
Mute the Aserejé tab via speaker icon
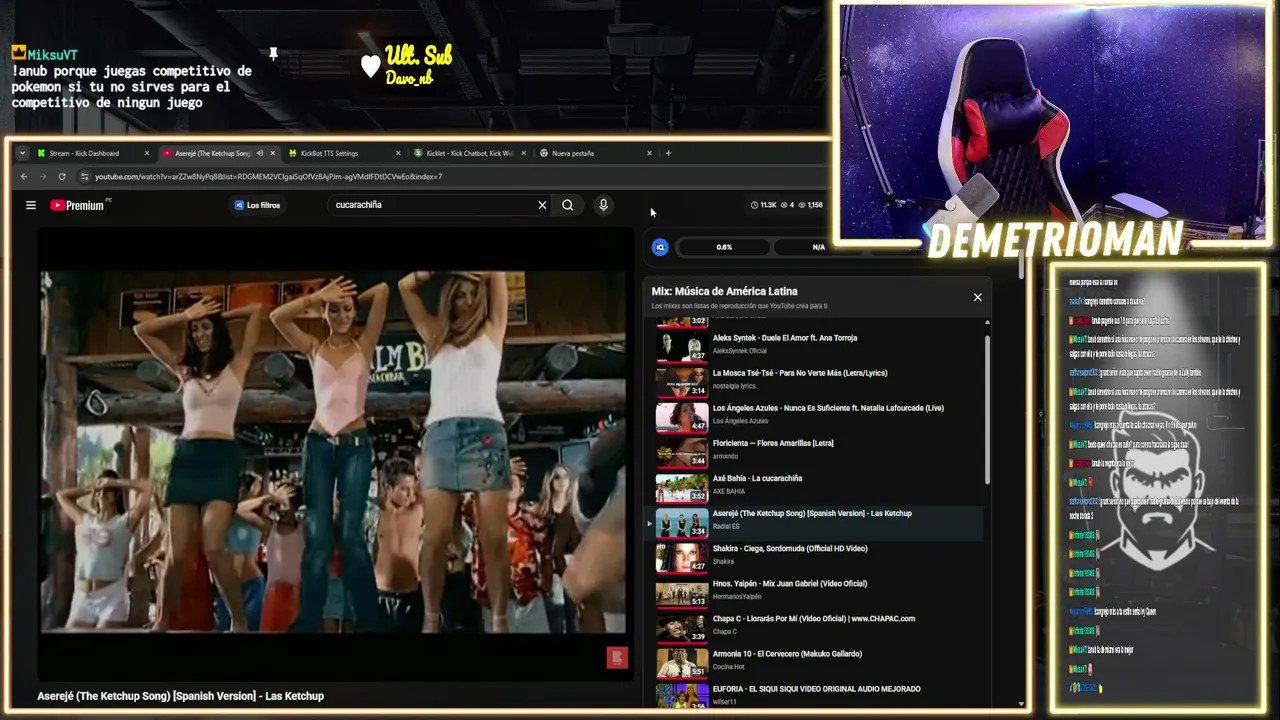(260, 153)
